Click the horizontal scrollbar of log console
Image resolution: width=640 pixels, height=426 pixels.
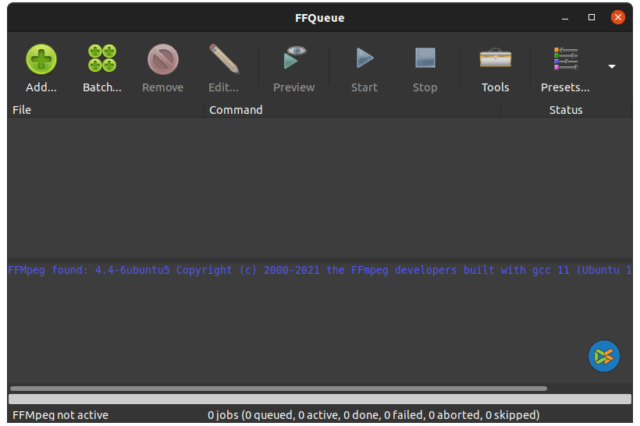click(278, 388)
